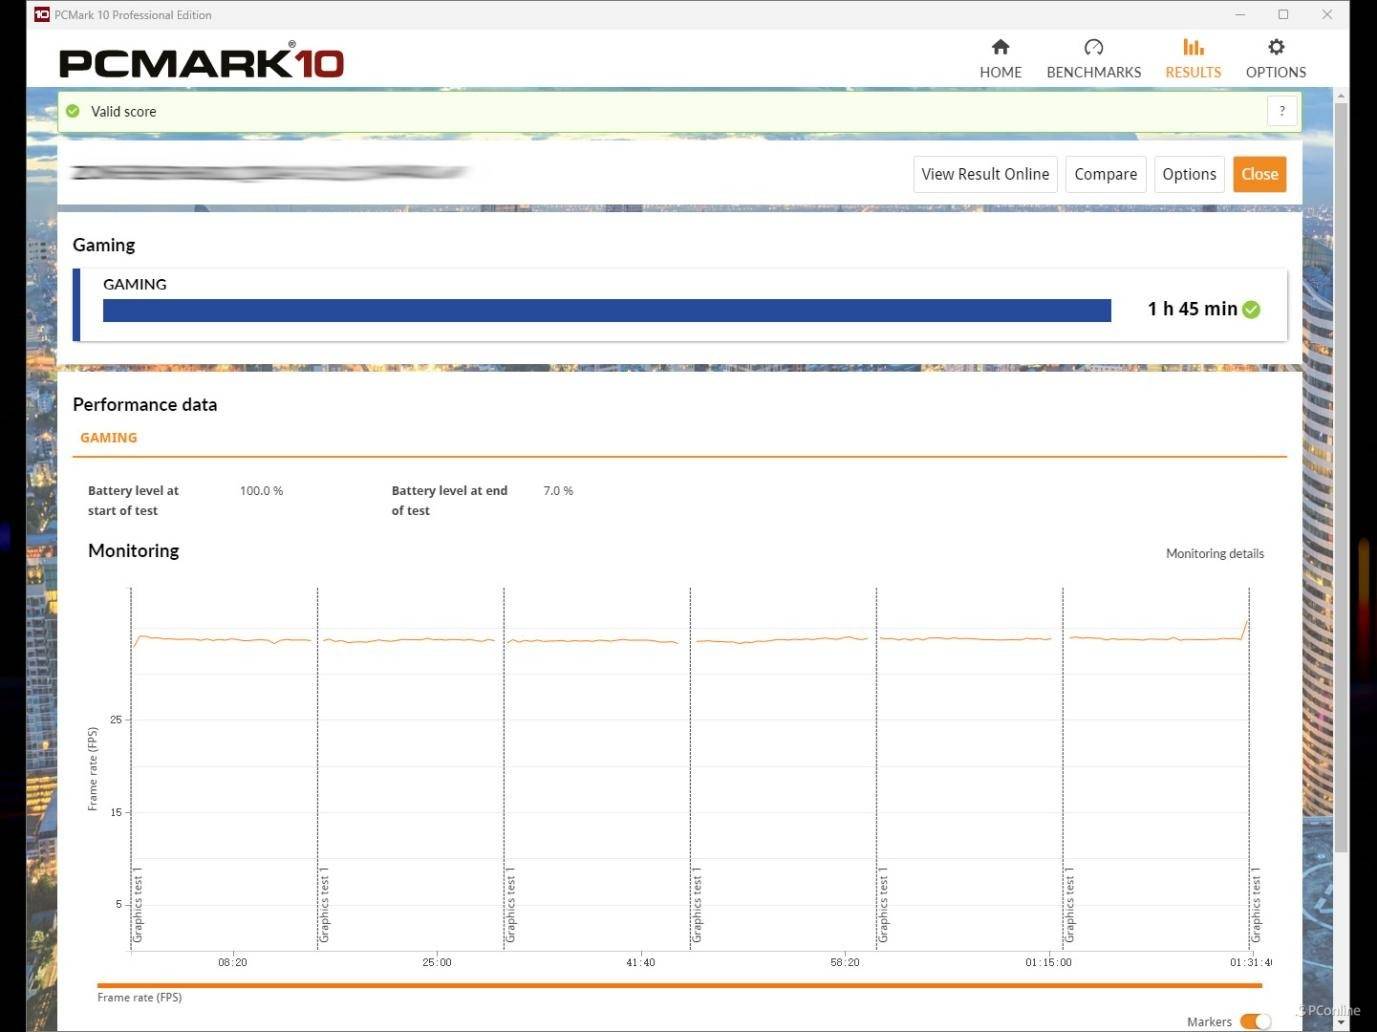This screenshot has height=1032, width=1377.
Task: Click the green check beside 1 h 45 min
Action: (x=1251, y=310)
